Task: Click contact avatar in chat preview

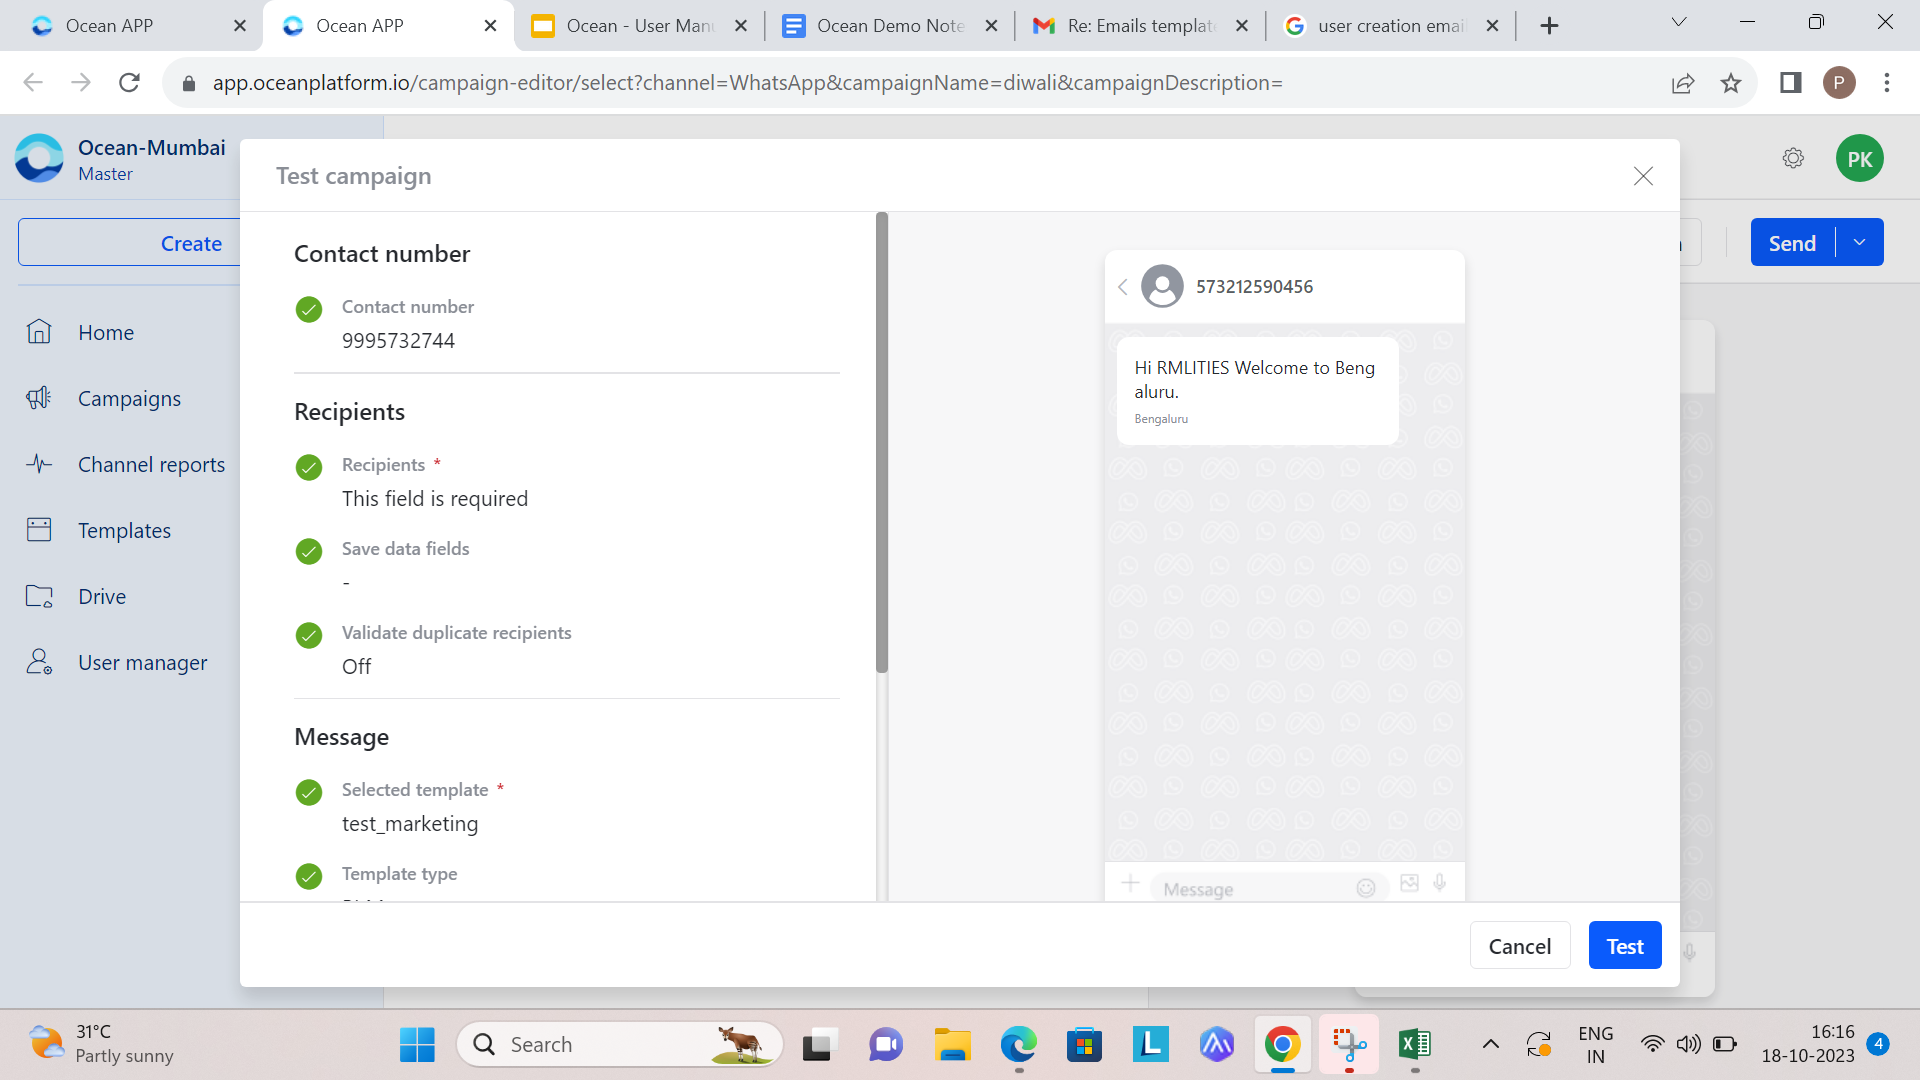Action: tap(1162, 287)
